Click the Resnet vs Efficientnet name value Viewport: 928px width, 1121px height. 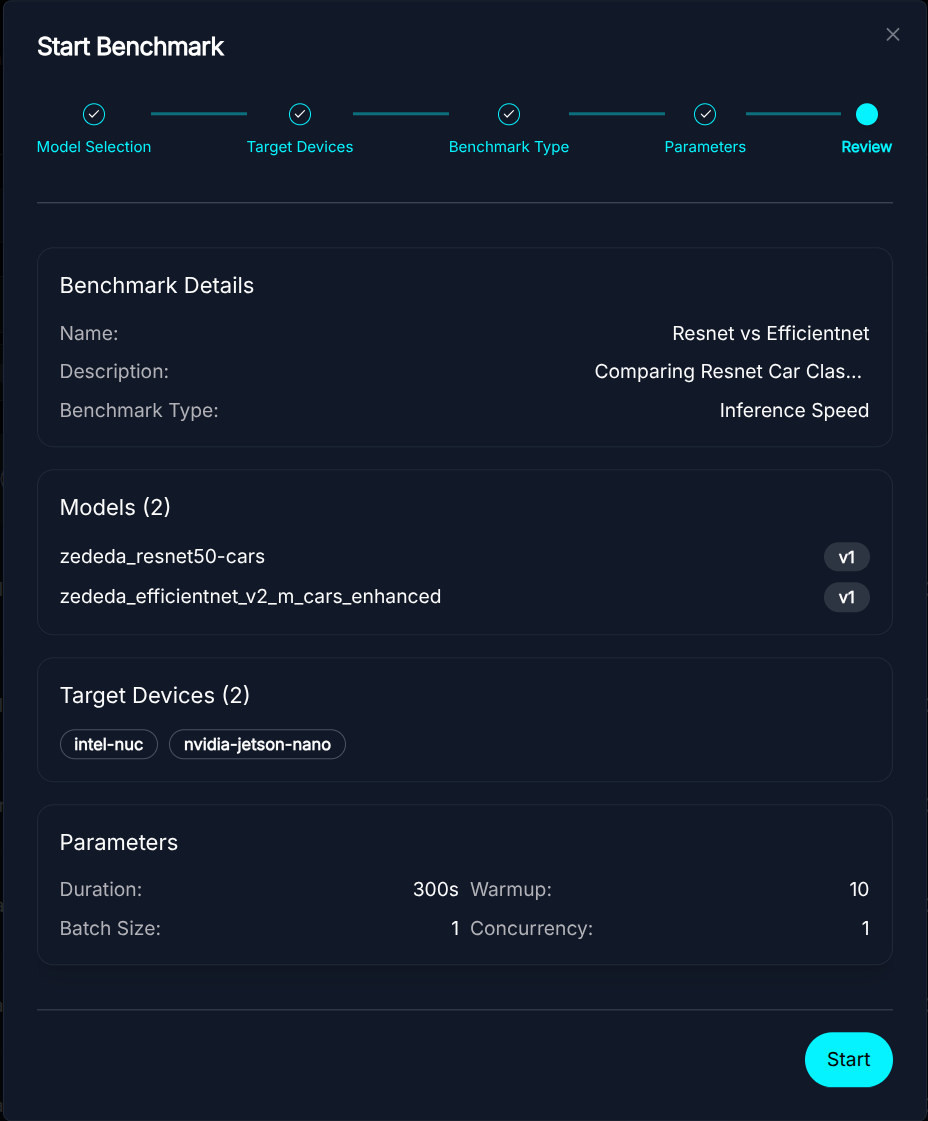tap(770, 333)
